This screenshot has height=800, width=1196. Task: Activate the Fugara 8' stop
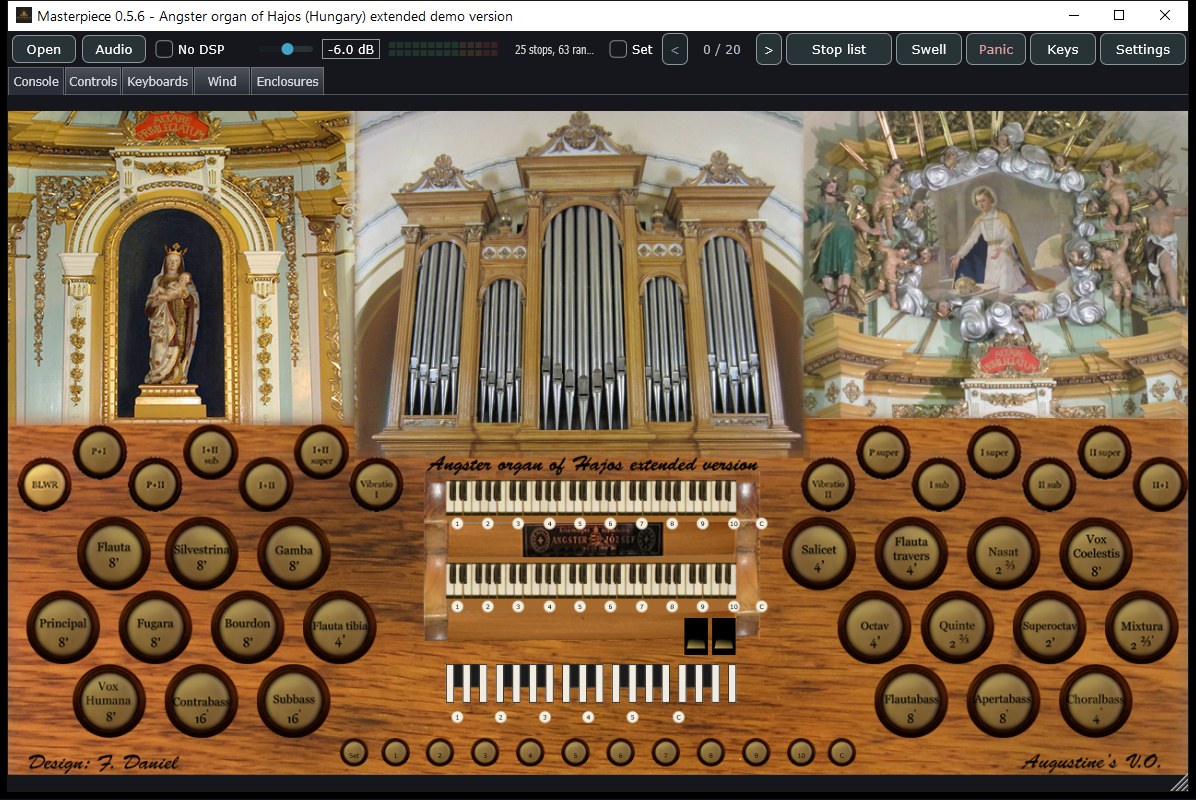pos(156,628)
